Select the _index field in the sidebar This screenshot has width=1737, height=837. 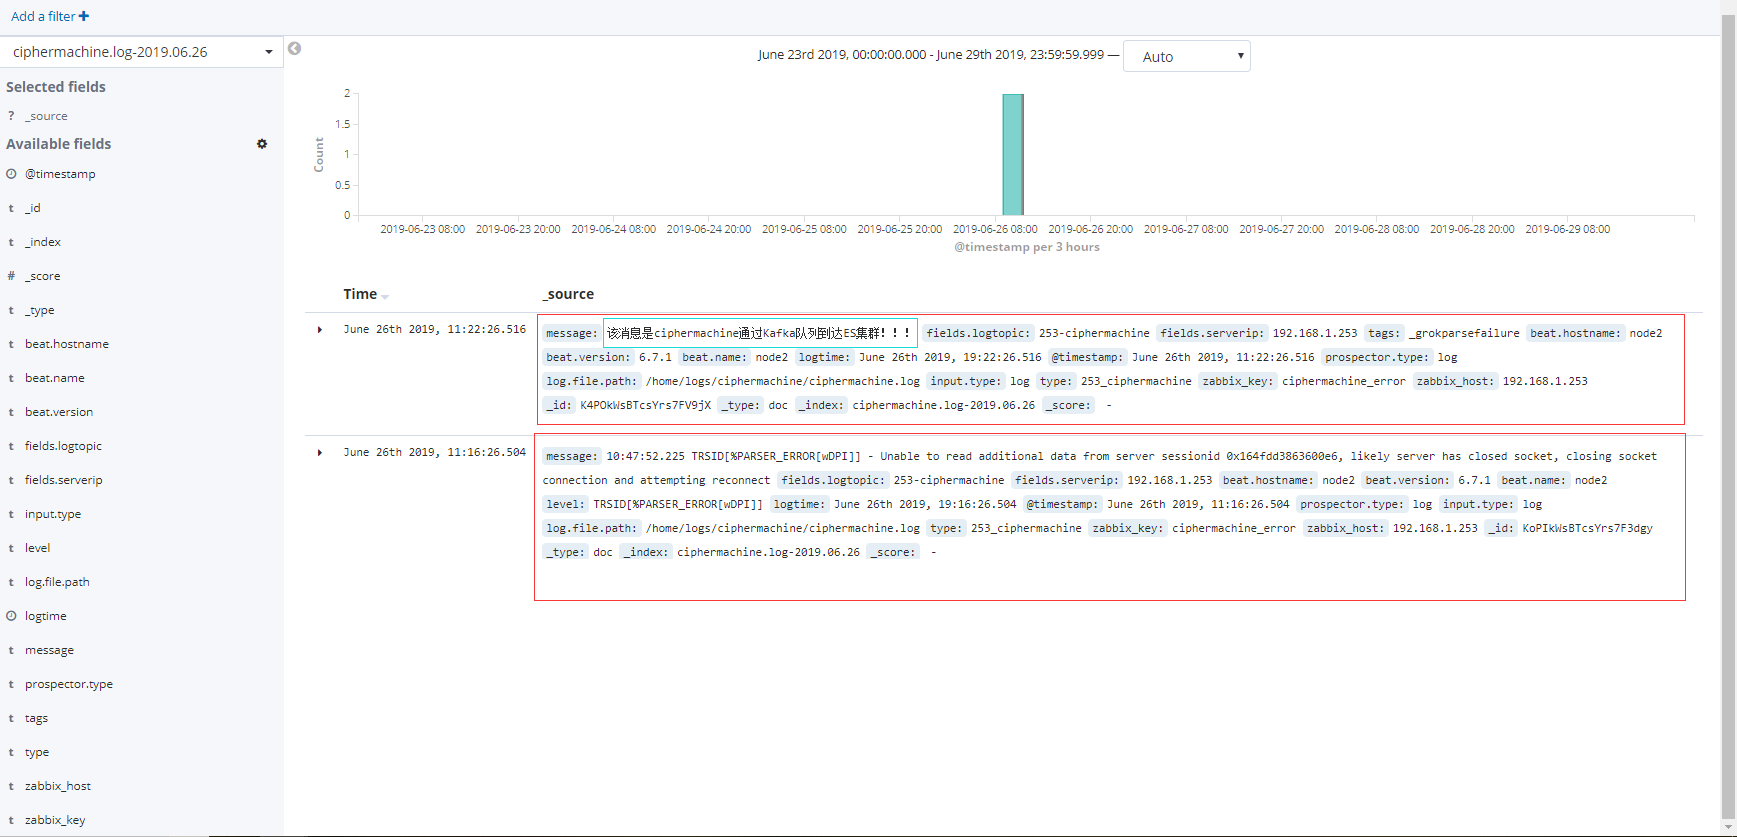[43, 242]
